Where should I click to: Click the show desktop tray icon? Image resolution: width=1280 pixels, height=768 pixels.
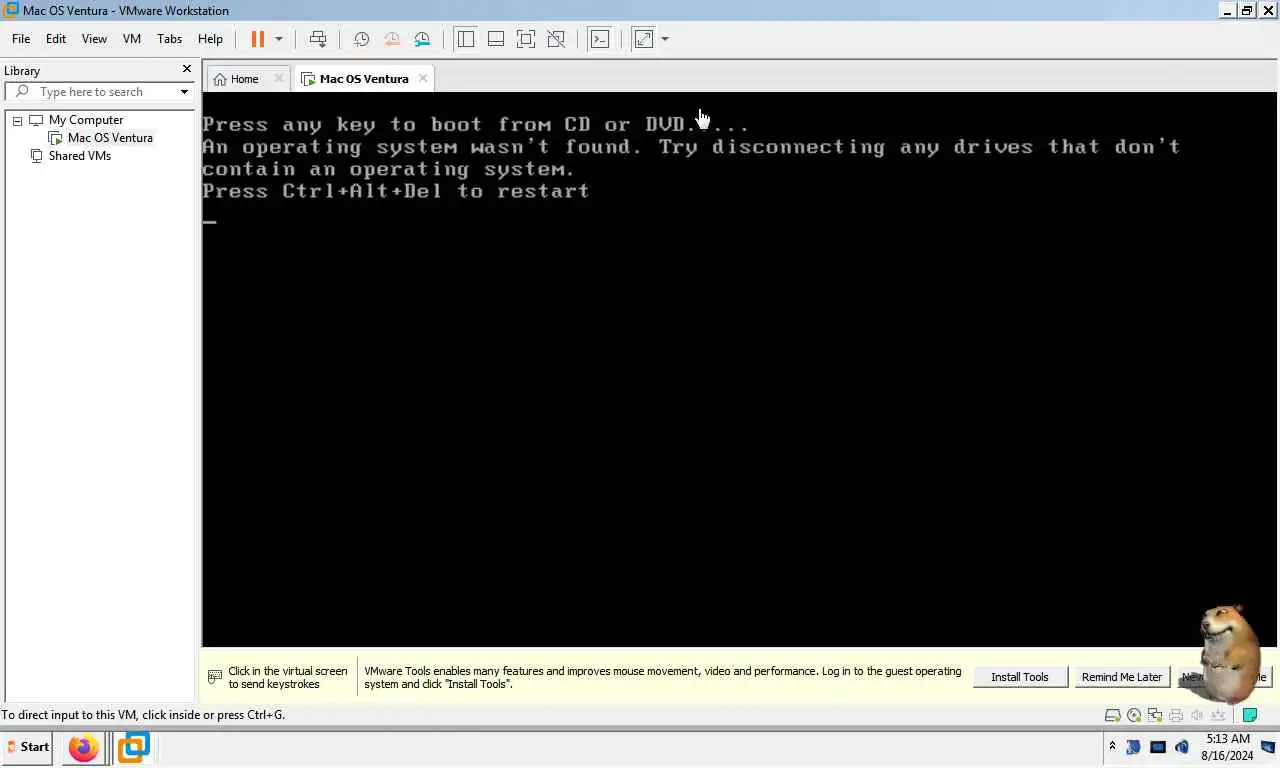(1268, 747)
